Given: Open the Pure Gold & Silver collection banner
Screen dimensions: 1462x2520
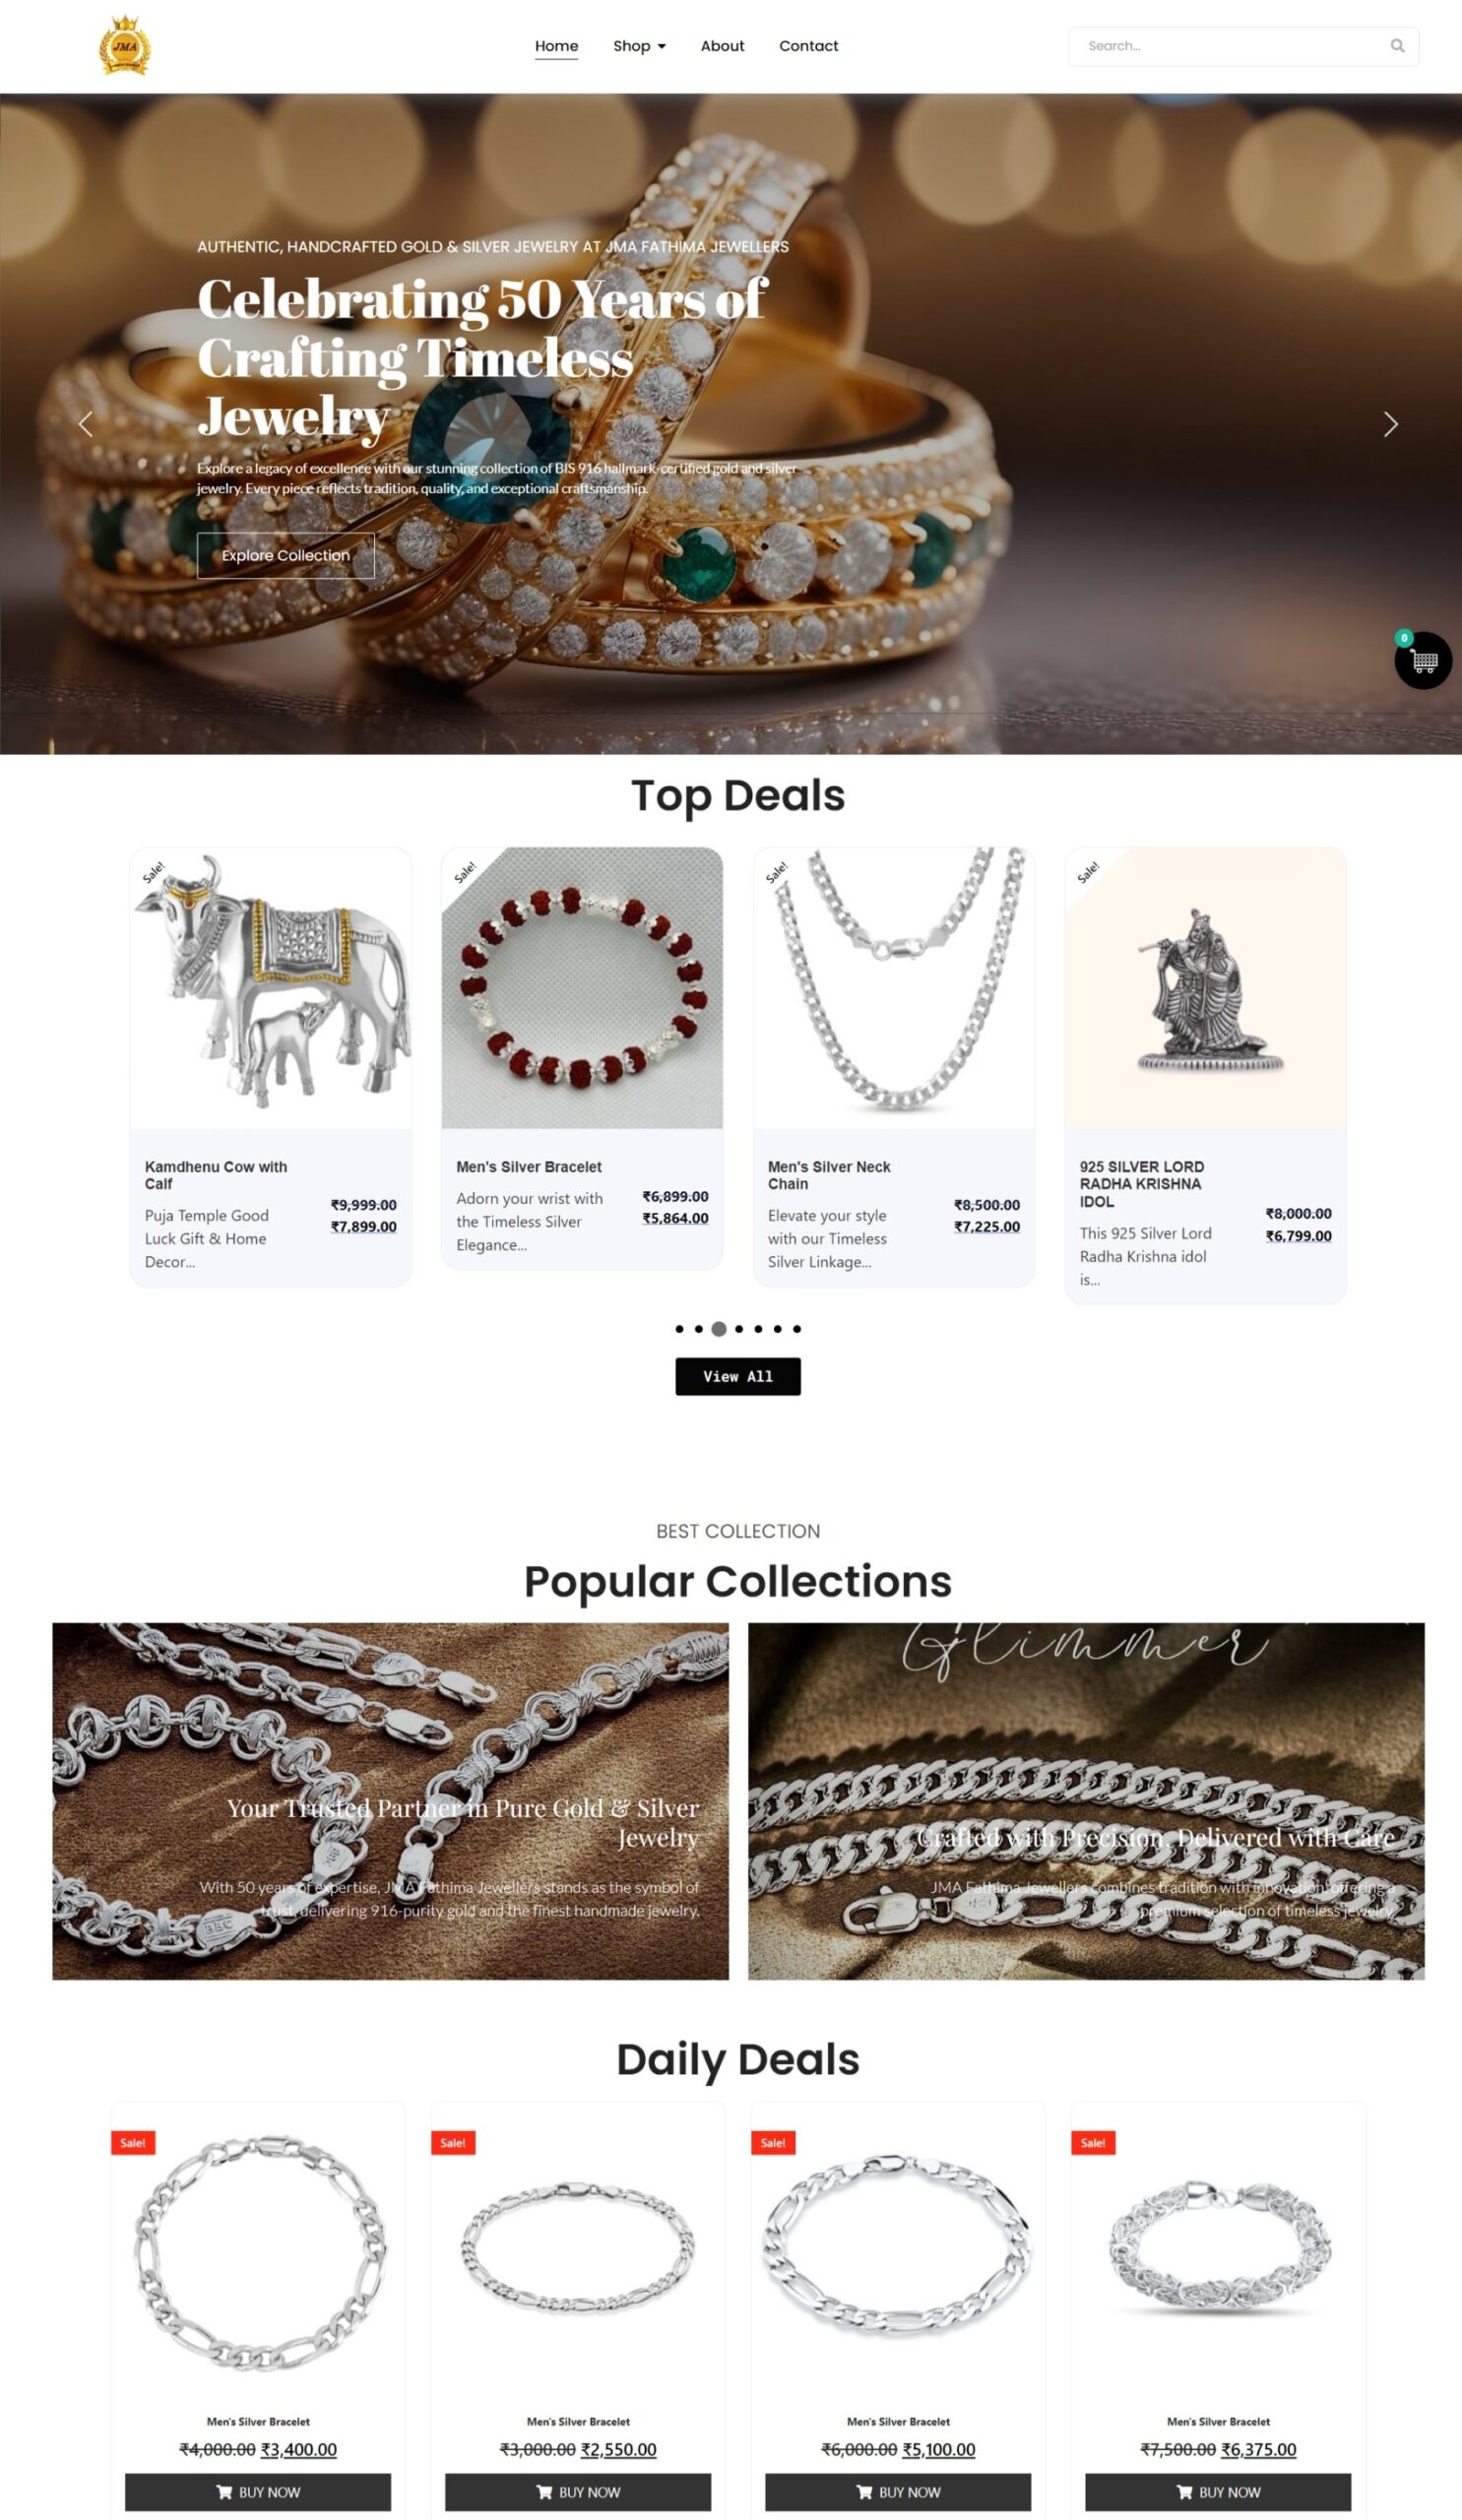Looking at the screenshot, I should tap(390, 1801).
